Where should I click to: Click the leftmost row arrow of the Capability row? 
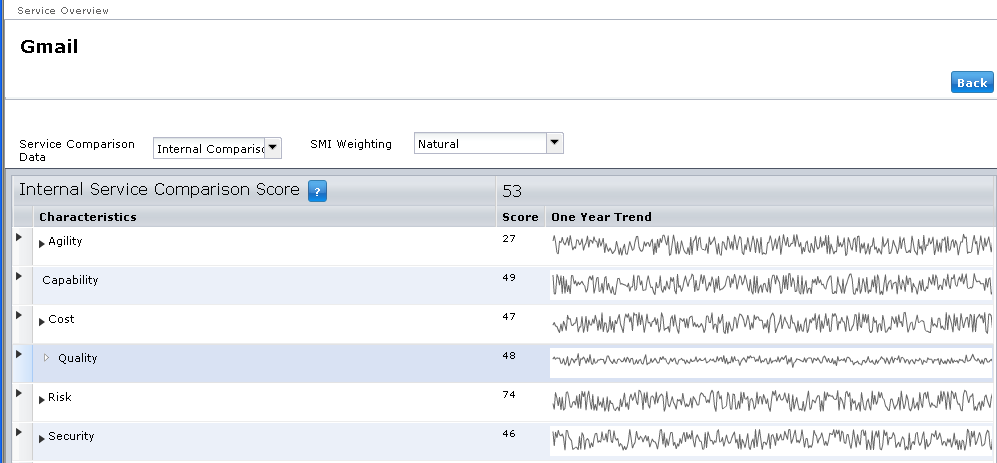19,276
